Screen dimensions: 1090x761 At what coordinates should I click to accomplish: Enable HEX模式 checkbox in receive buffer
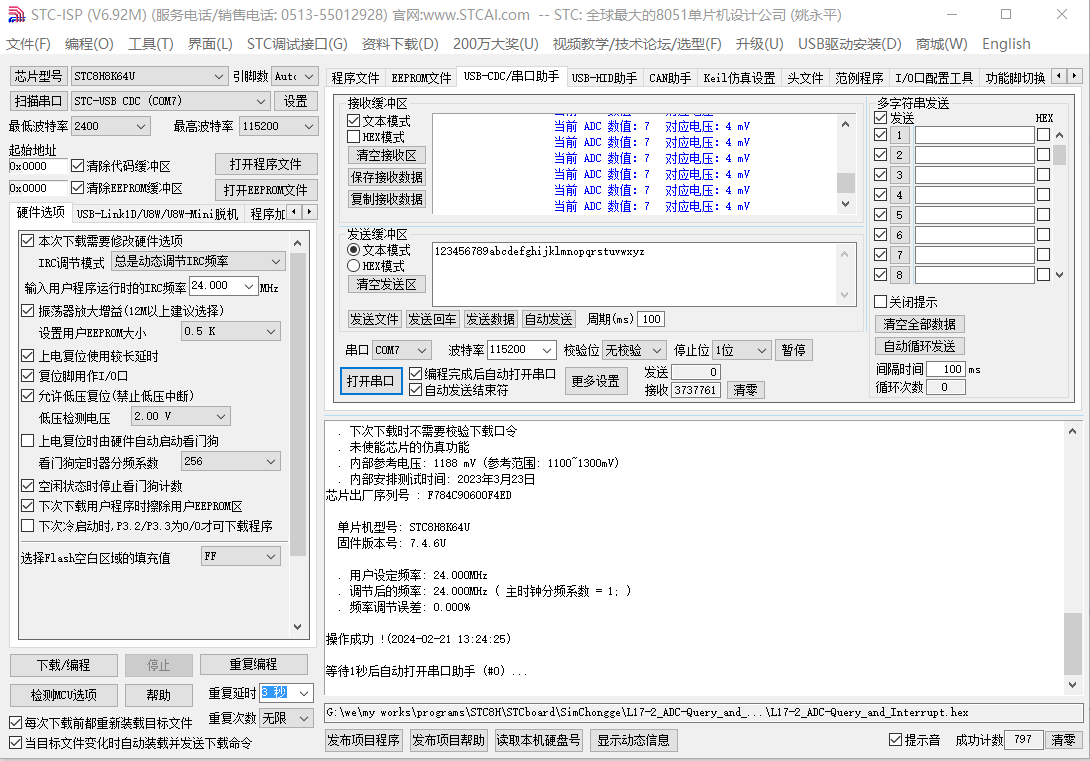tap(353, 137)
